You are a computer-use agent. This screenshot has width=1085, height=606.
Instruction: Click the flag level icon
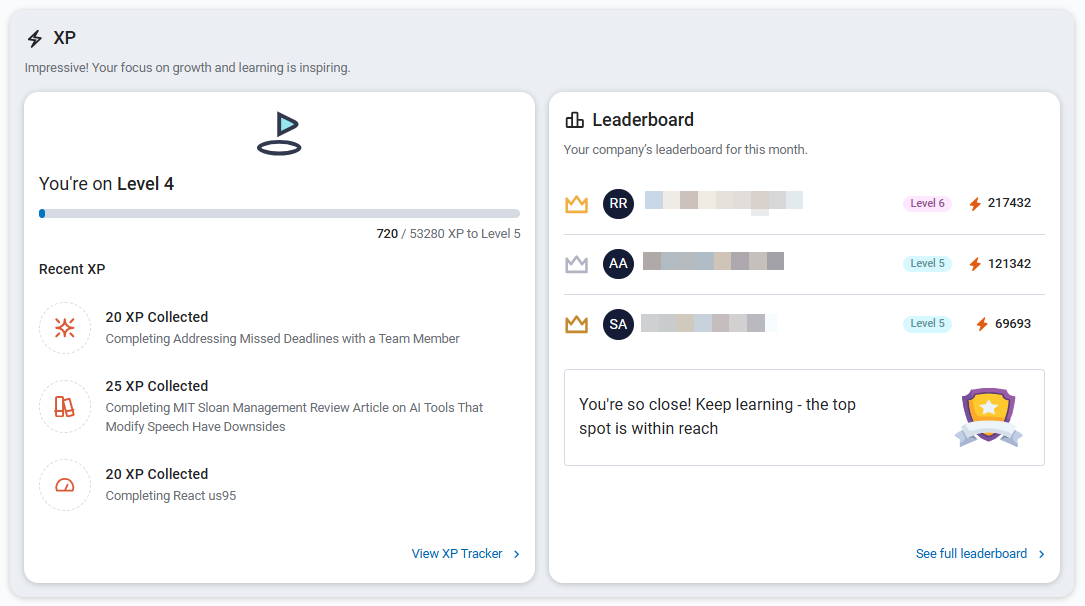pos(279,134)
